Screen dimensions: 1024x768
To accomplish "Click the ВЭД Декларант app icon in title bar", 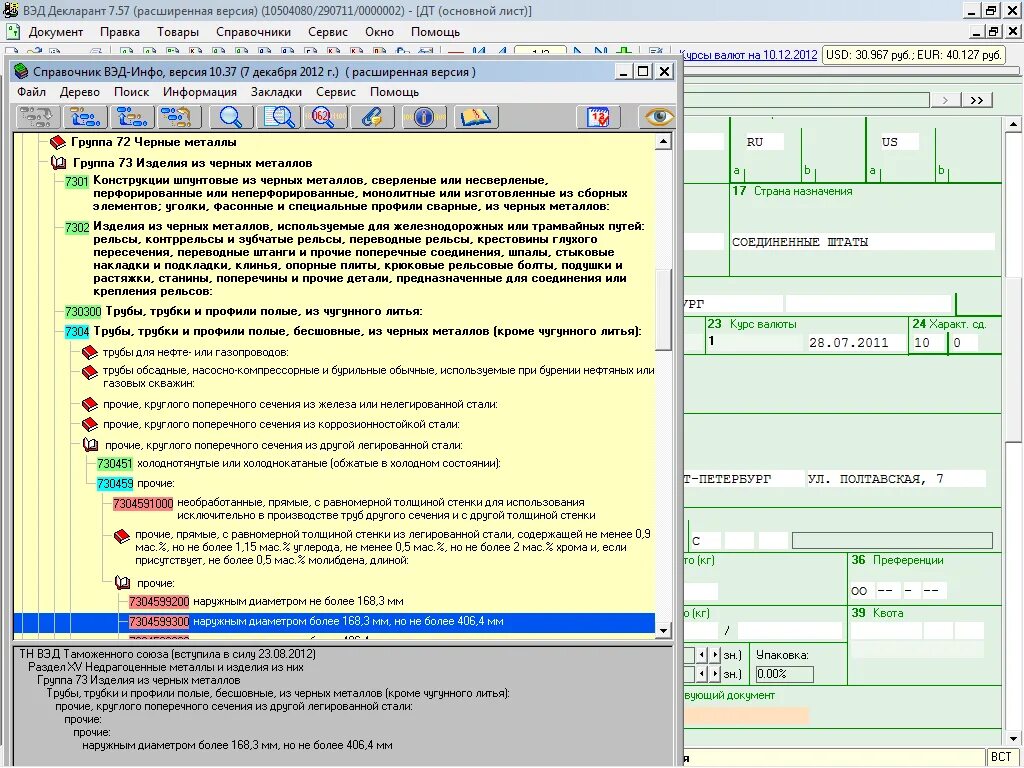I will (x=10, y=10).
